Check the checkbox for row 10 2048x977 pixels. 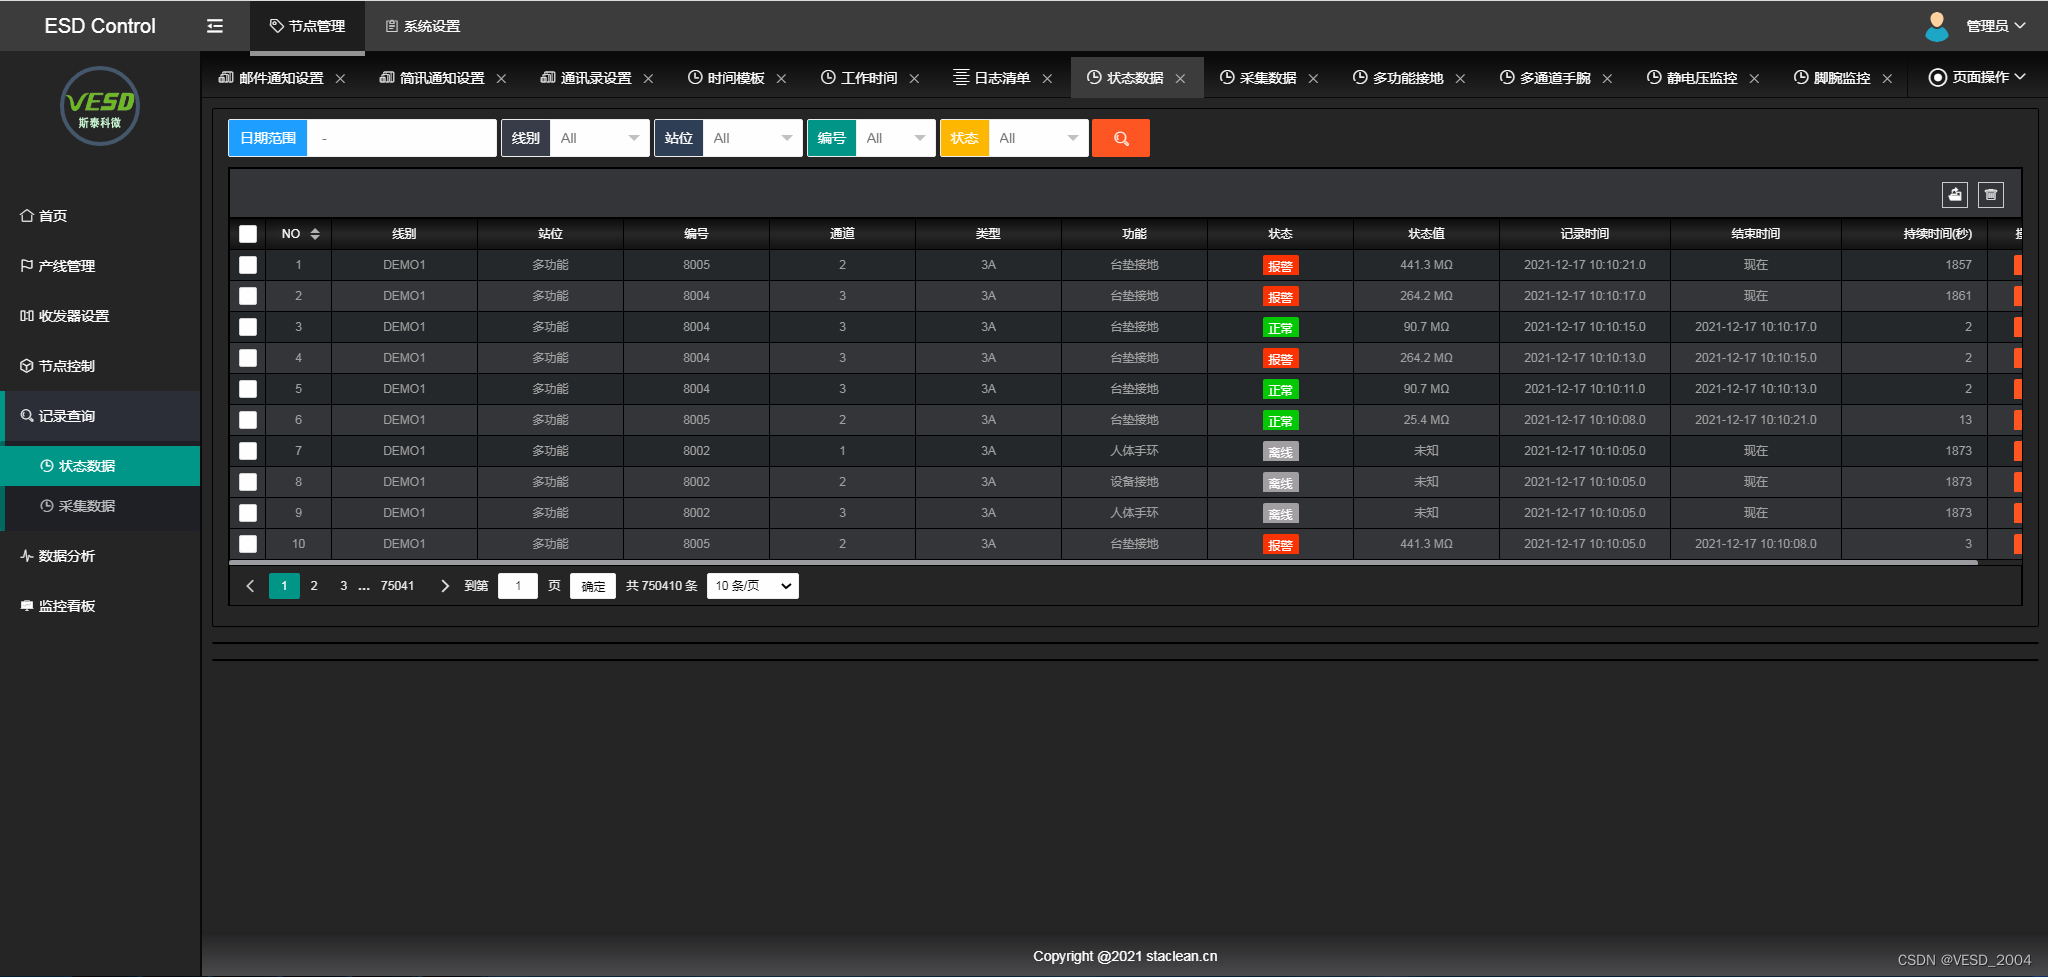[x=248, y=544]
